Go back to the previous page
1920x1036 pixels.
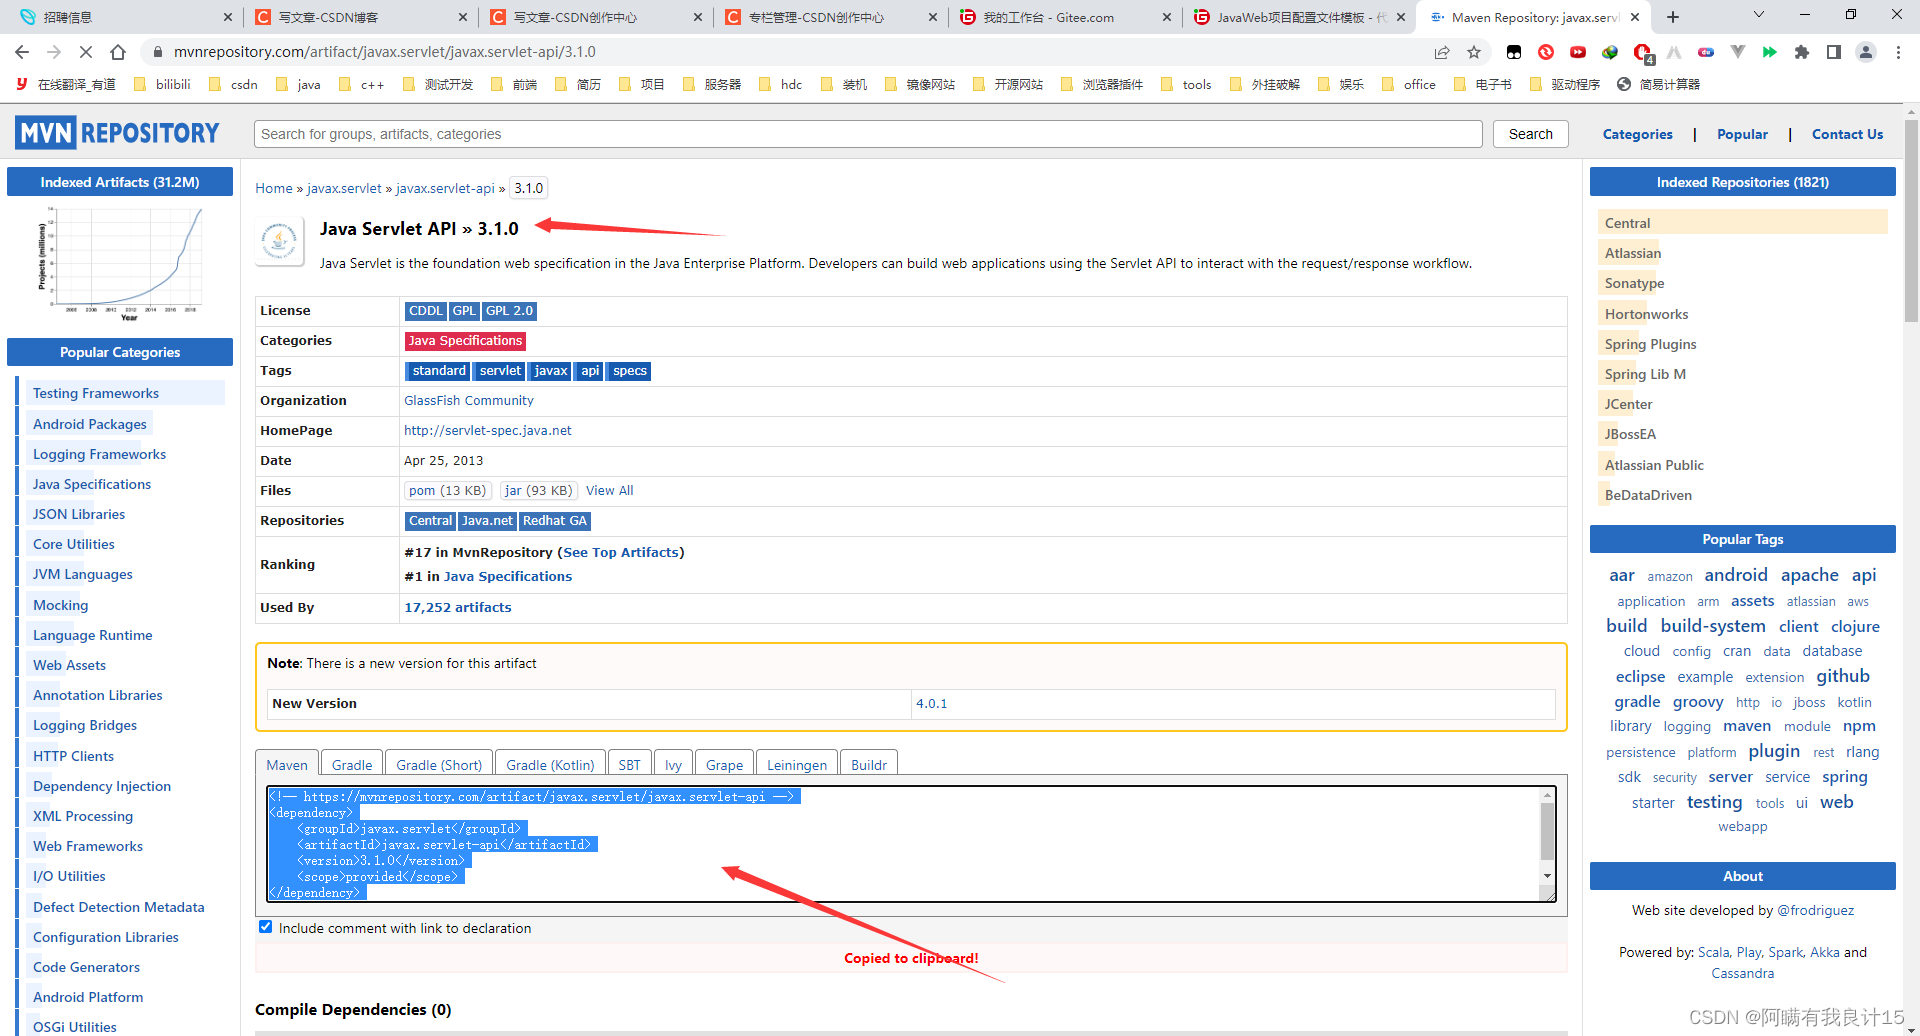tap(22, 52)
